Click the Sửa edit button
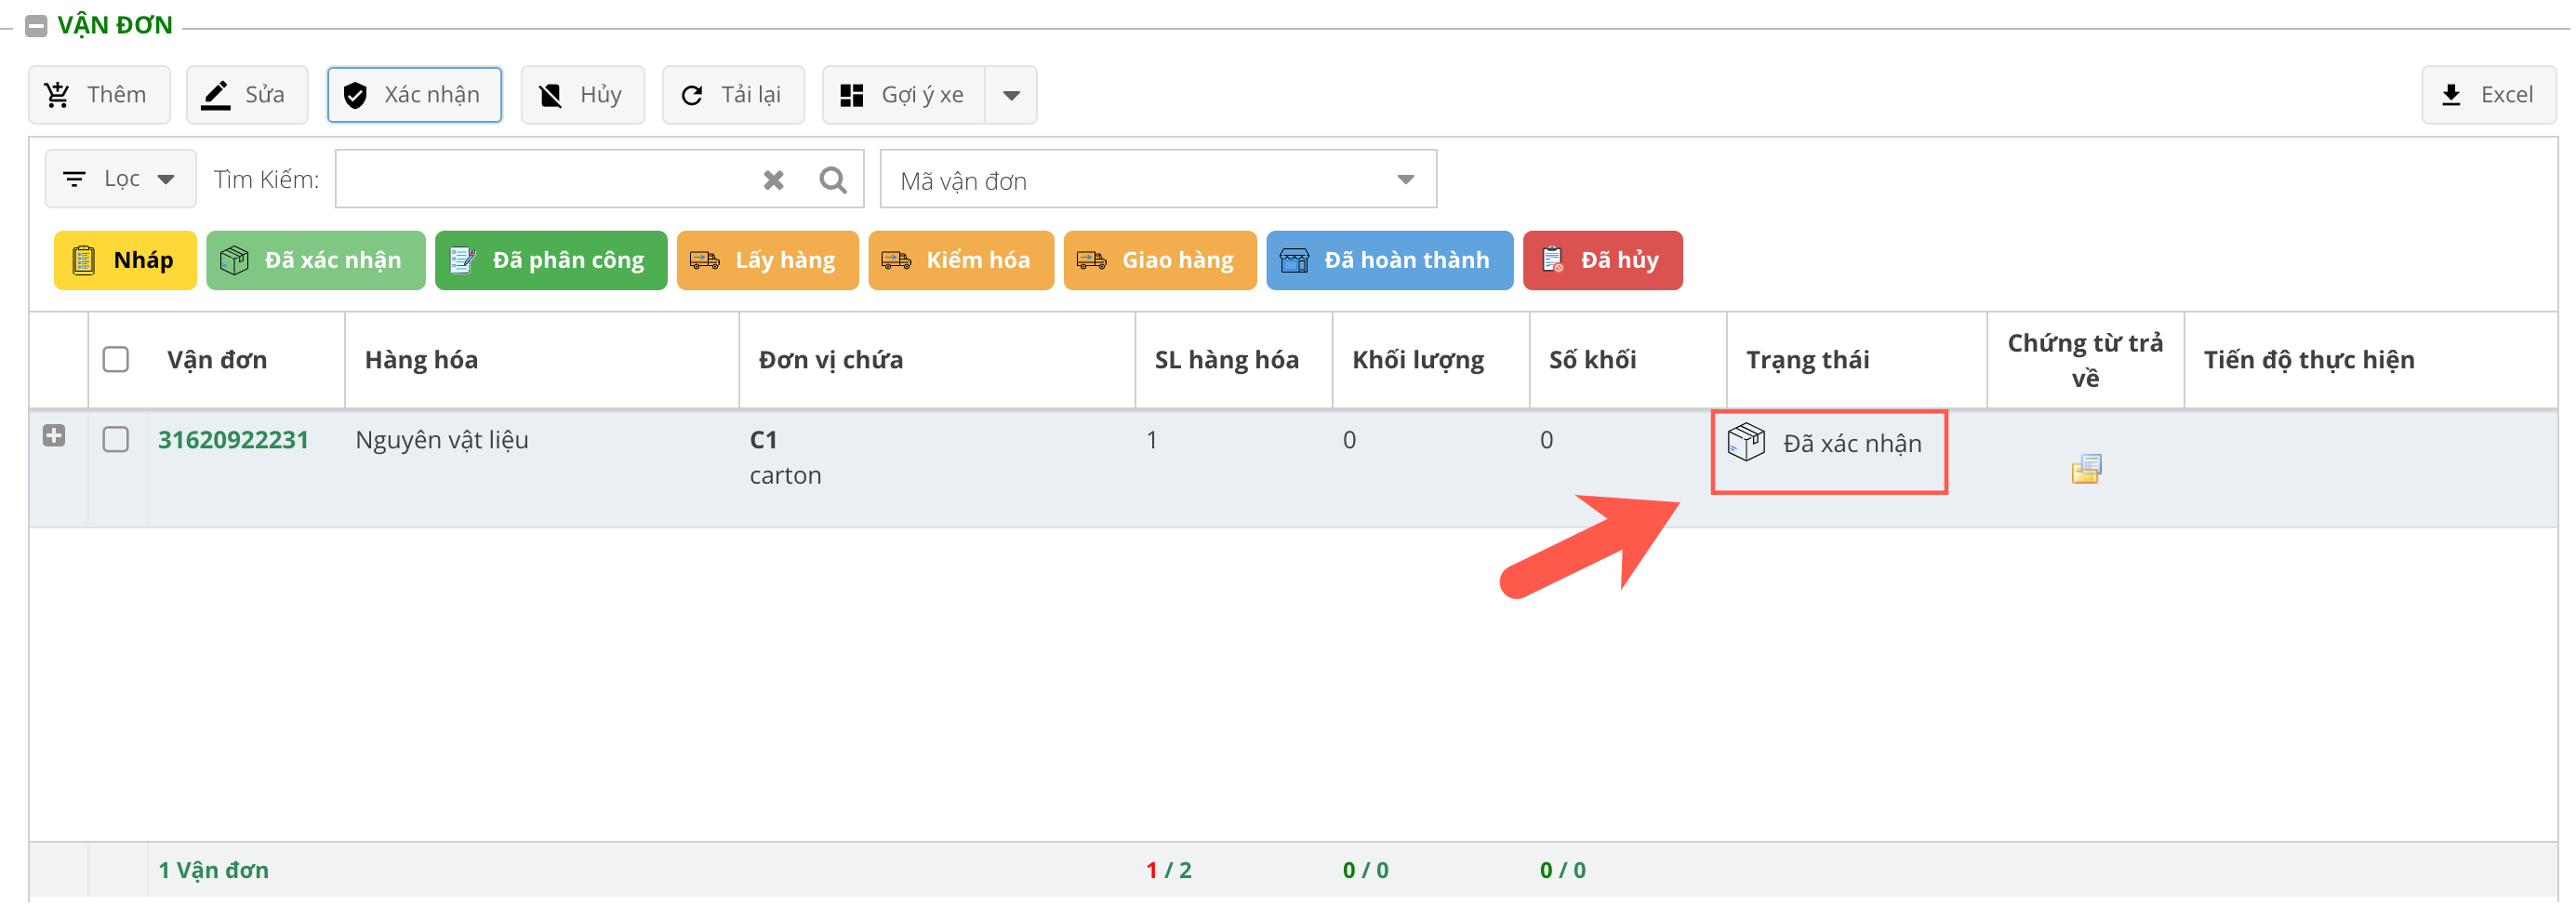Screen dimensions: 2576x906 [x=246, y=95]
